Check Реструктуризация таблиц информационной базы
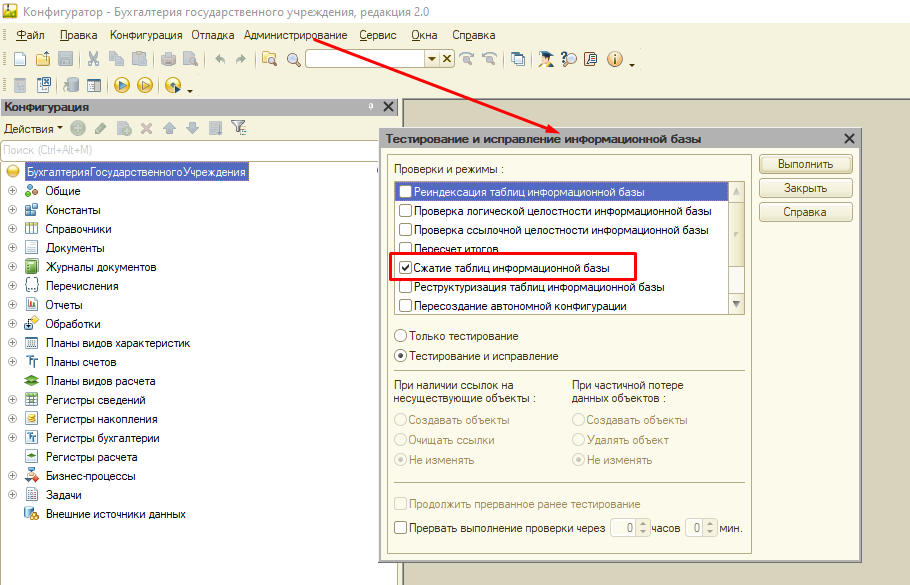Image resolution: width=910 pixels, height=585 pixels. coord(405,287)
